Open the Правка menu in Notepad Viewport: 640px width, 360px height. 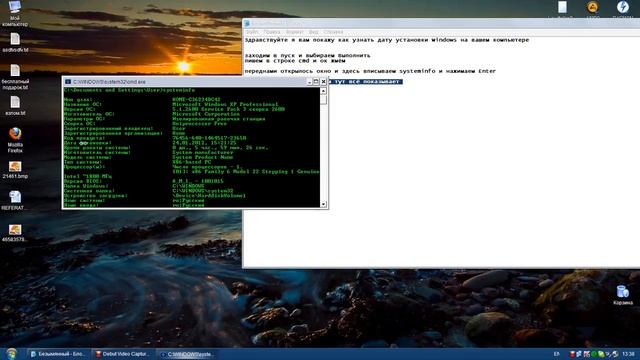pyautogui.click(x=272, y=32)
